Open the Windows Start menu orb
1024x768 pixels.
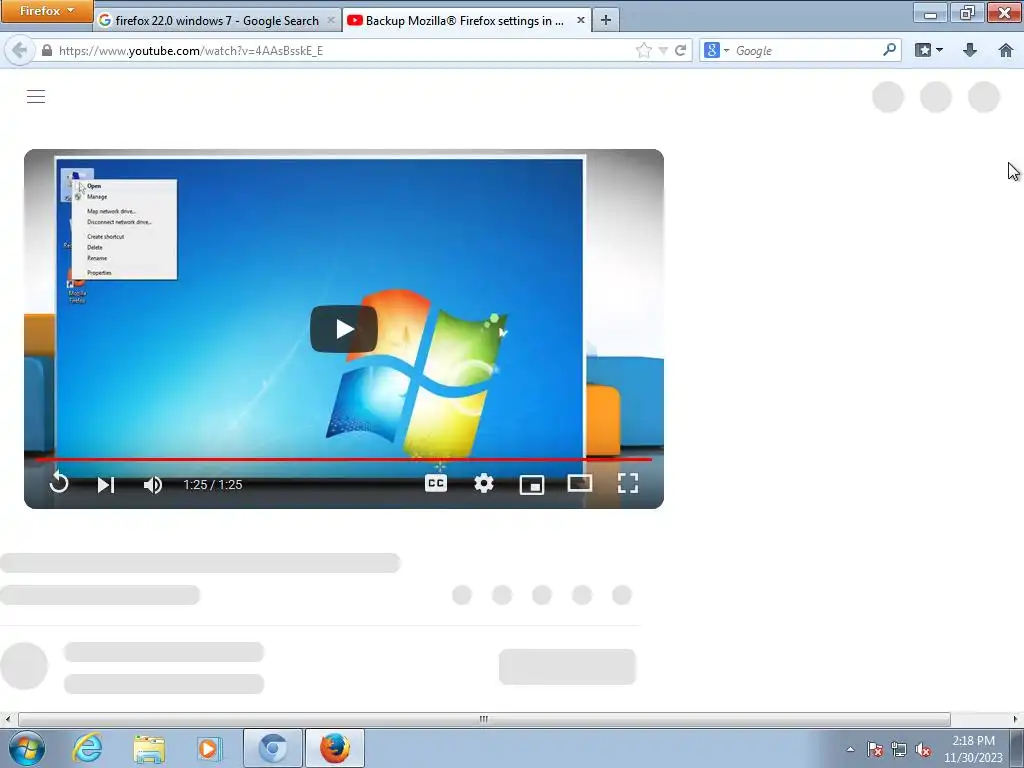coord(27,748)
